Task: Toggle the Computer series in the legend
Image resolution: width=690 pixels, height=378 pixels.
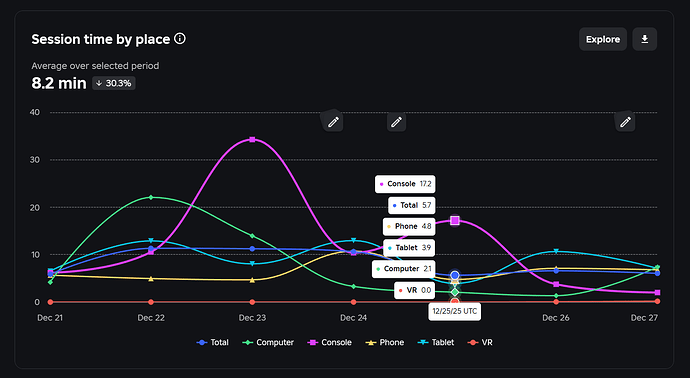Action: (x=268, y=342)
